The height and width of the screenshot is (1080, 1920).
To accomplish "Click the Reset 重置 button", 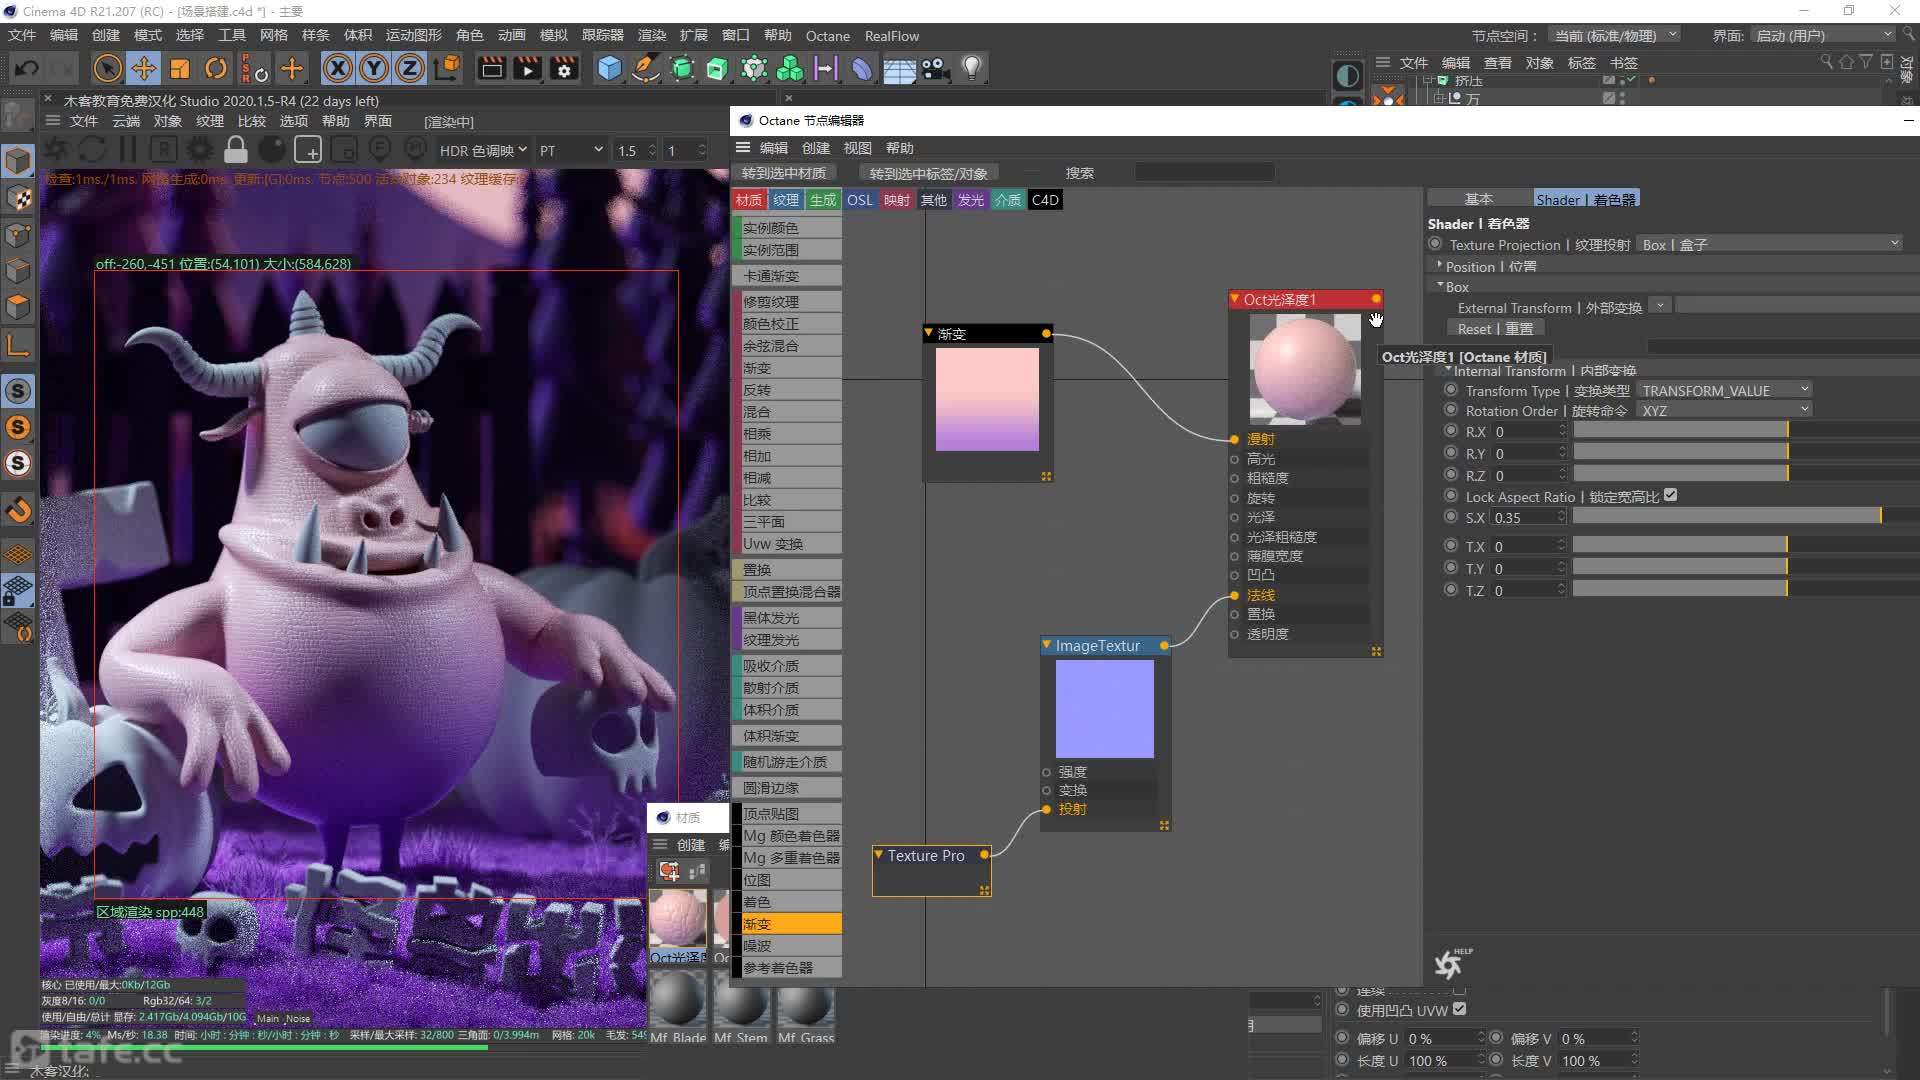I will [x=1495, y=328].
